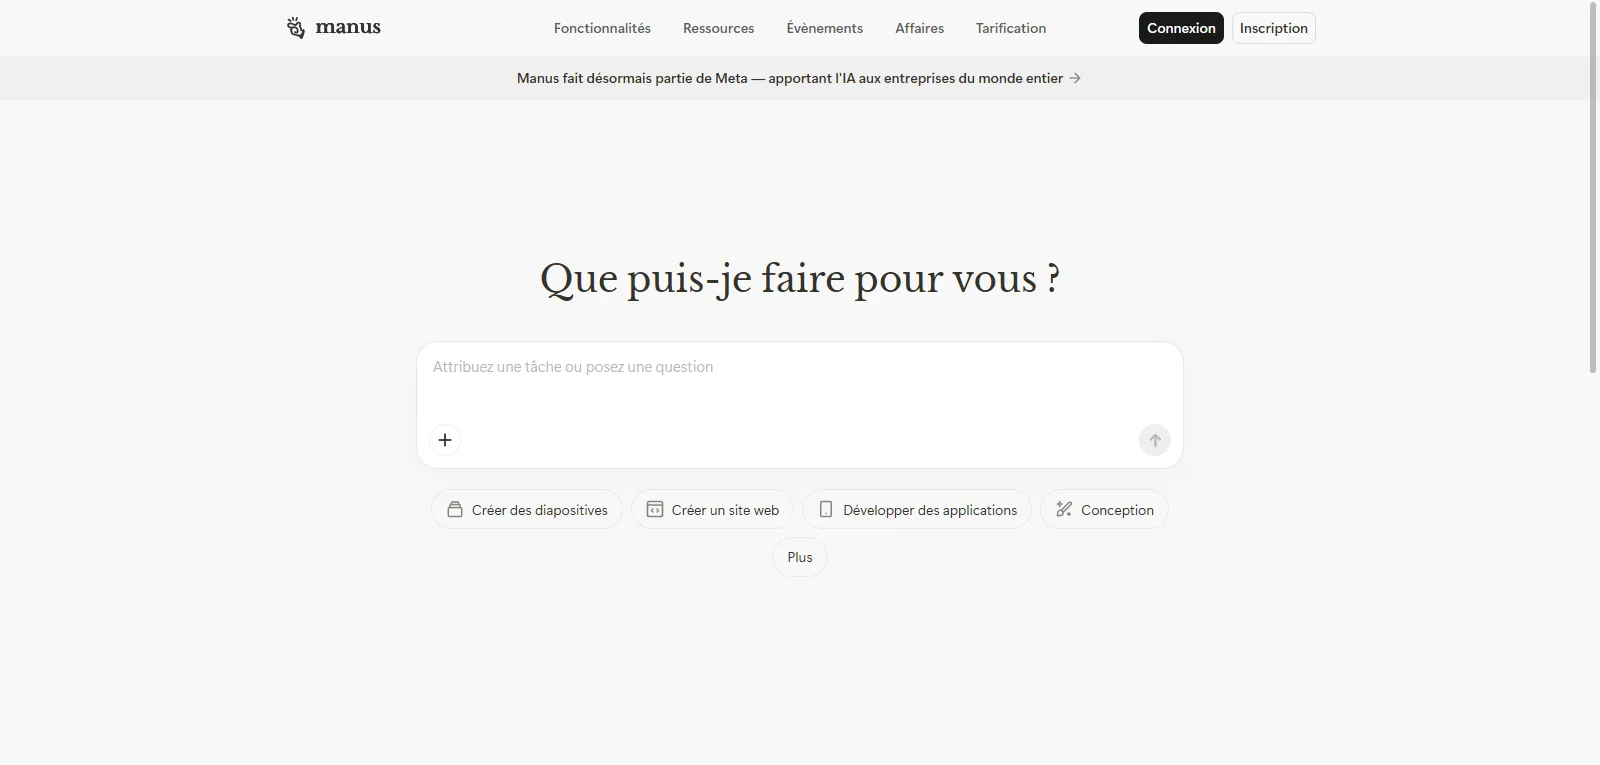Viewport: 1600px width, 765px height.
Task: Open the Tarification page
Action: (x=1010, y=28)
